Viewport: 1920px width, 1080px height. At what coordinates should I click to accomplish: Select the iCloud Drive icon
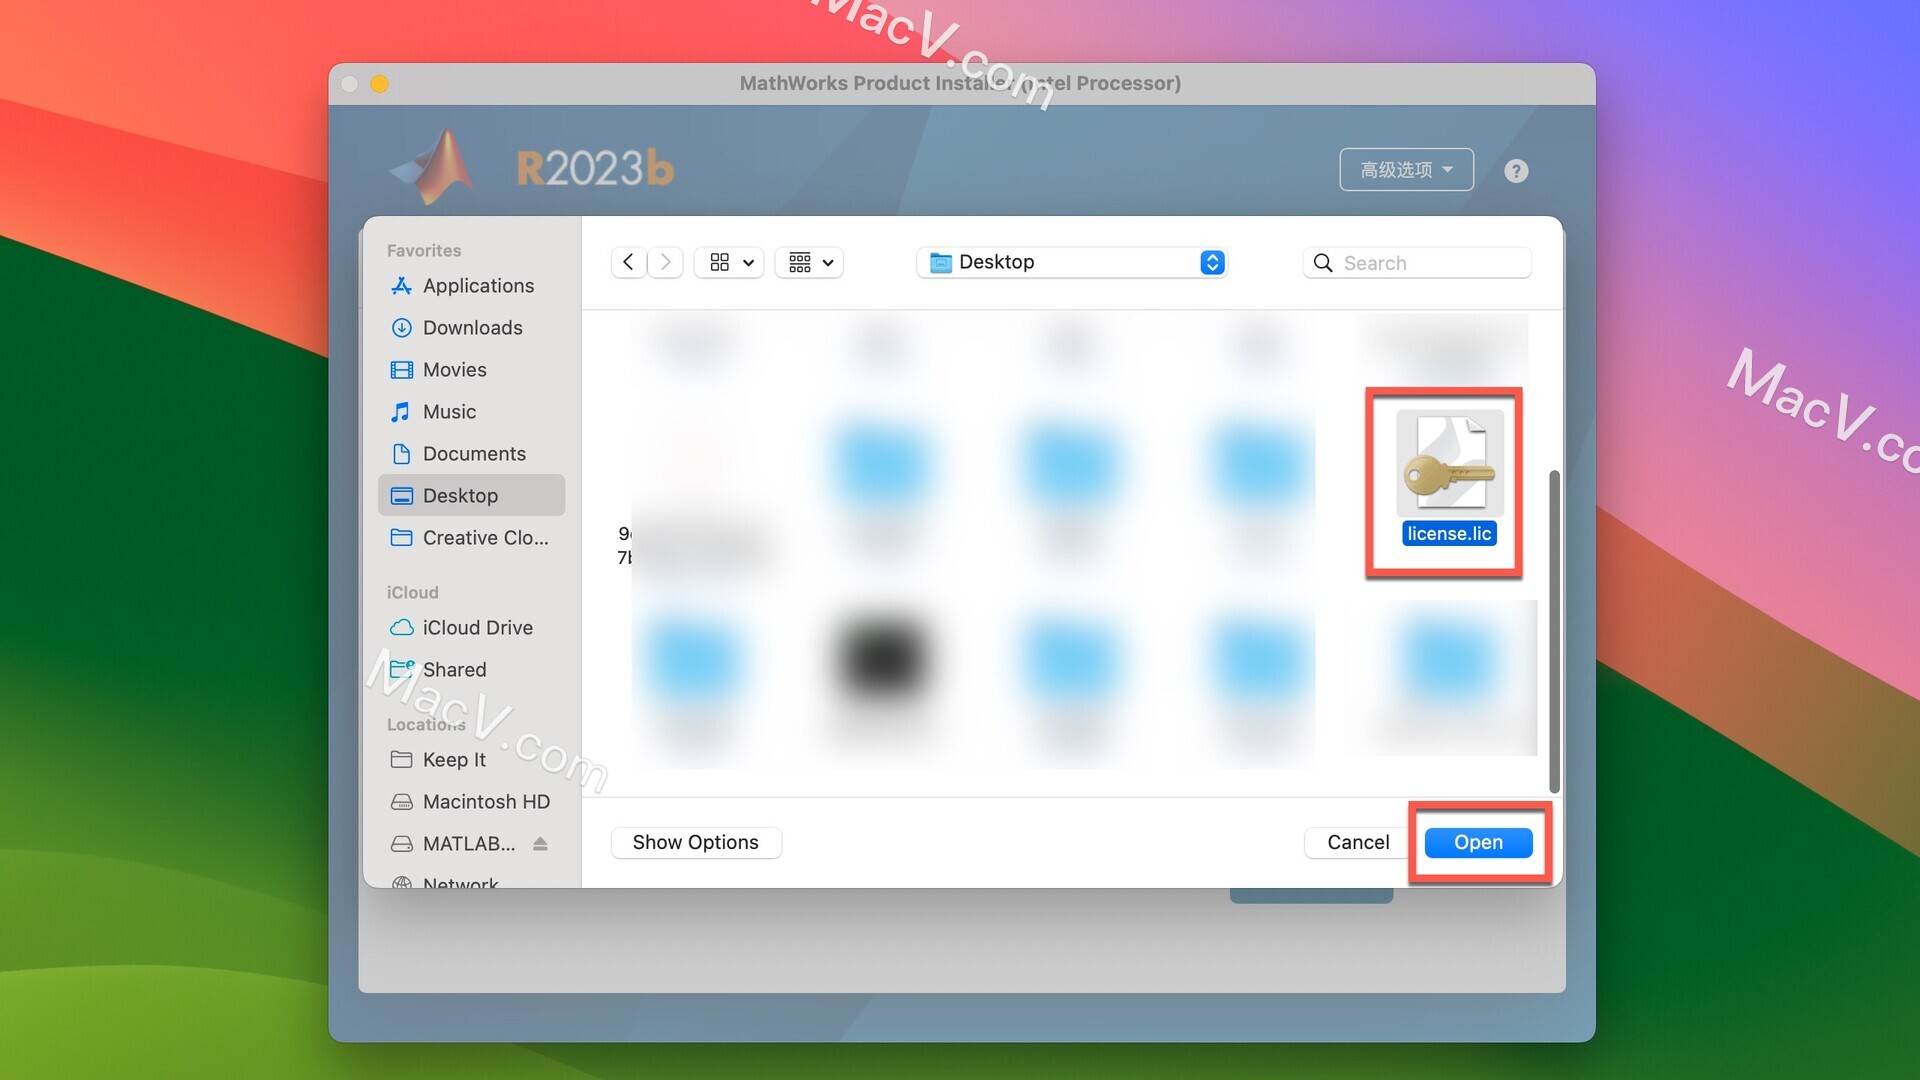point(402,626)
